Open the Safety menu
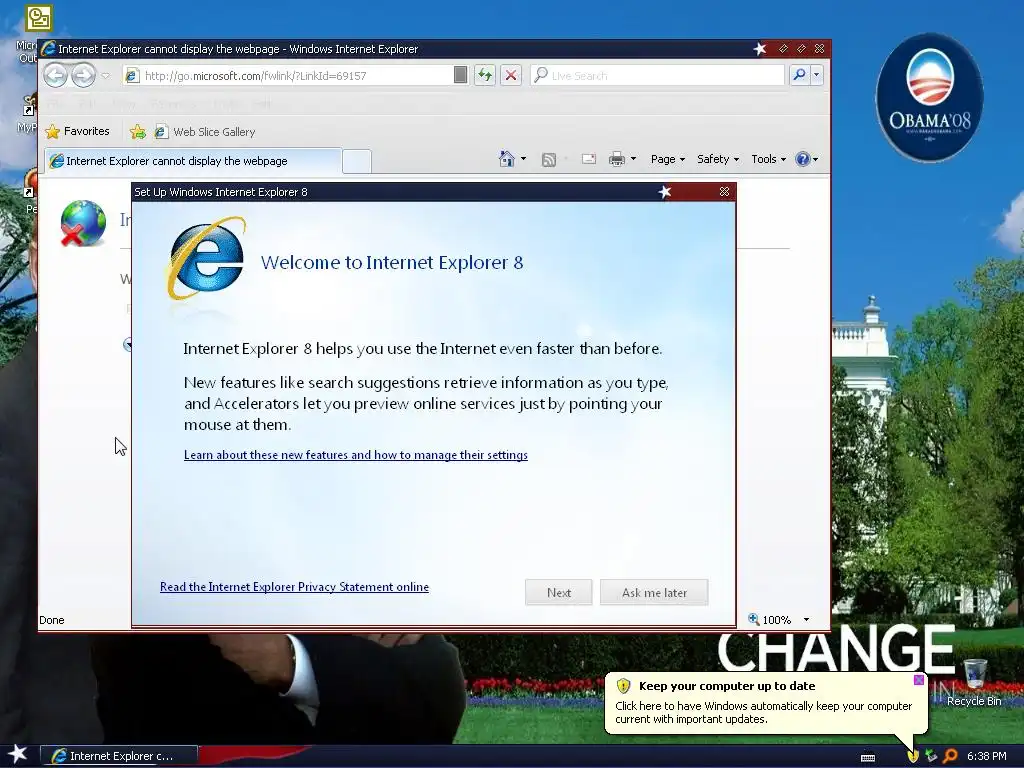 pos(718,159)
